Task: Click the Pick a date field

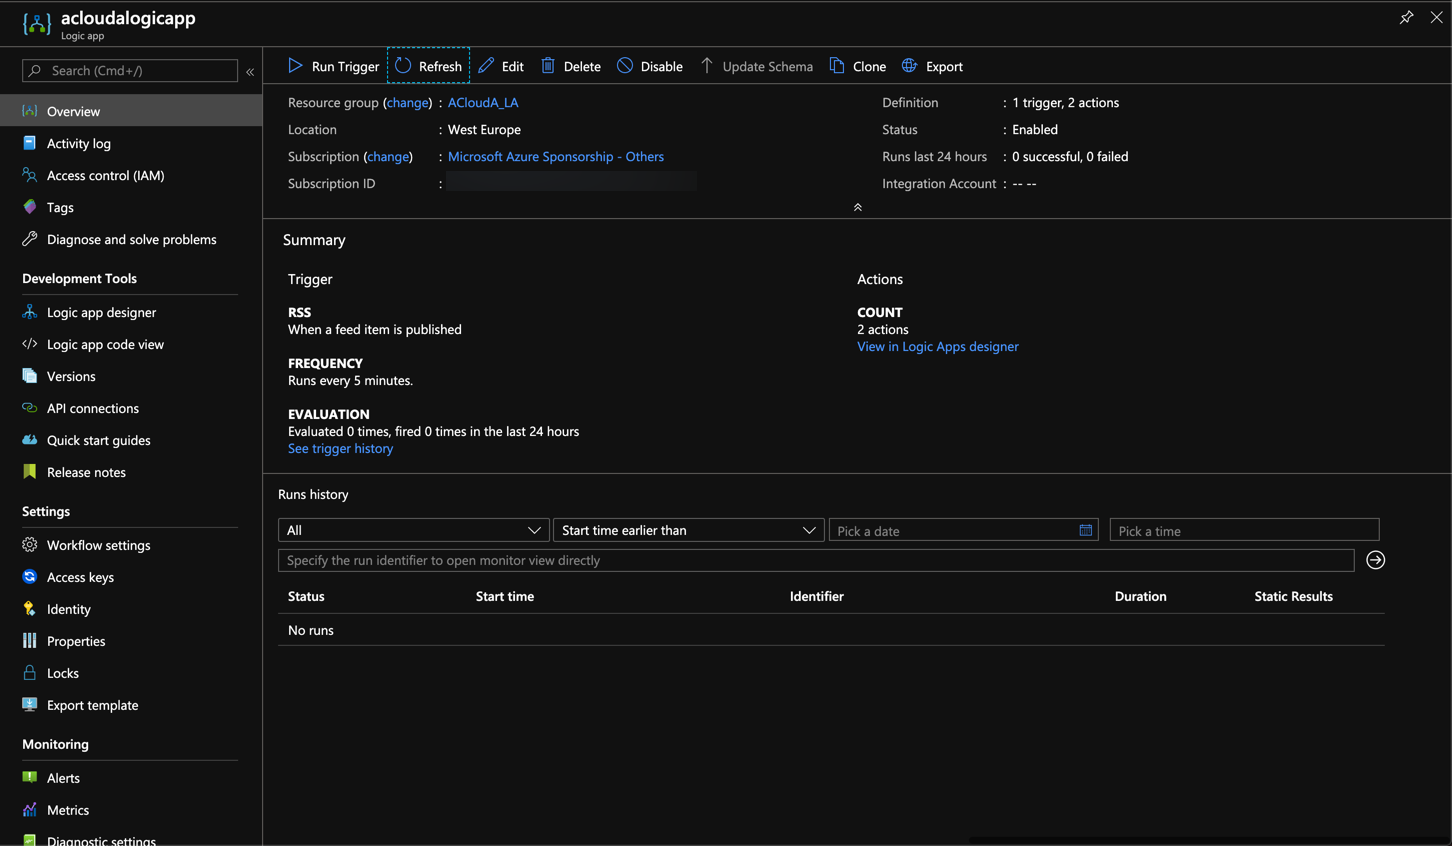Action: point(964,530)
